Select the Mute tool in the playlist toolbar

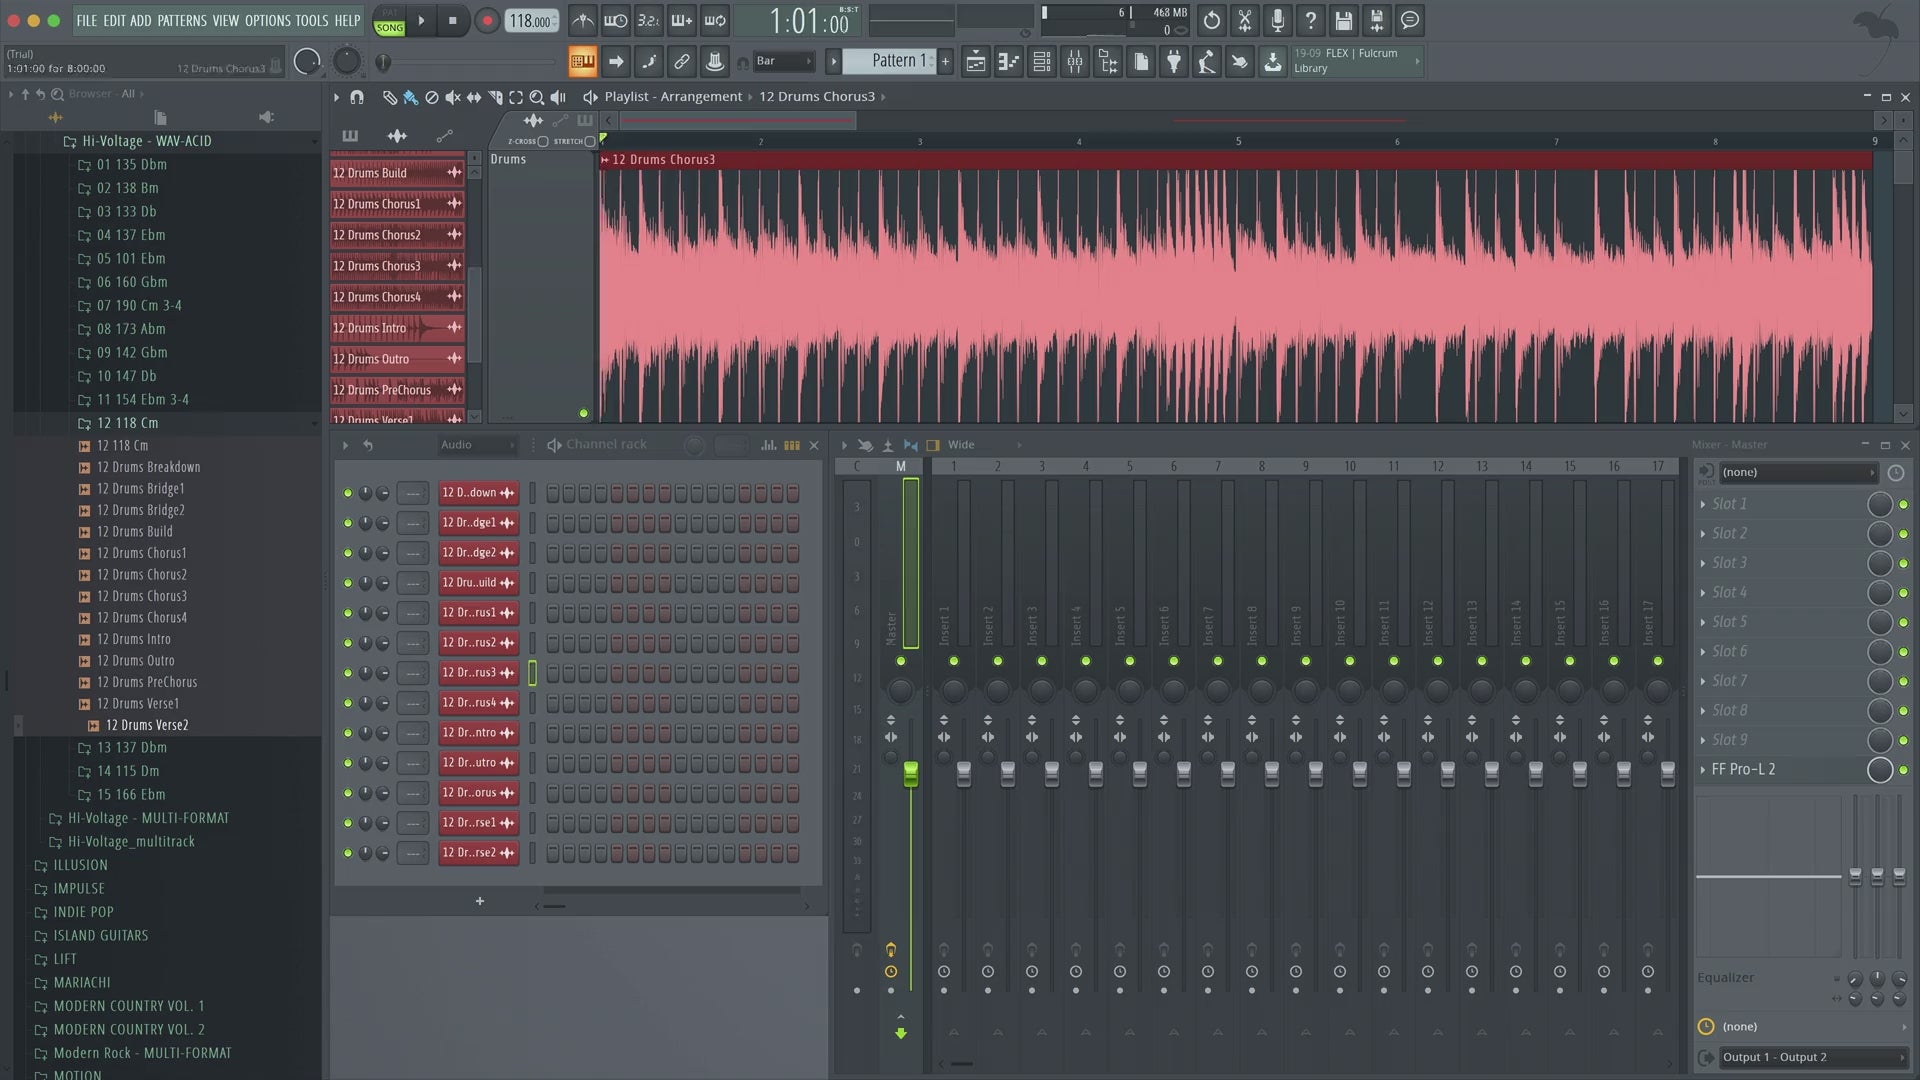pos(453,98)
